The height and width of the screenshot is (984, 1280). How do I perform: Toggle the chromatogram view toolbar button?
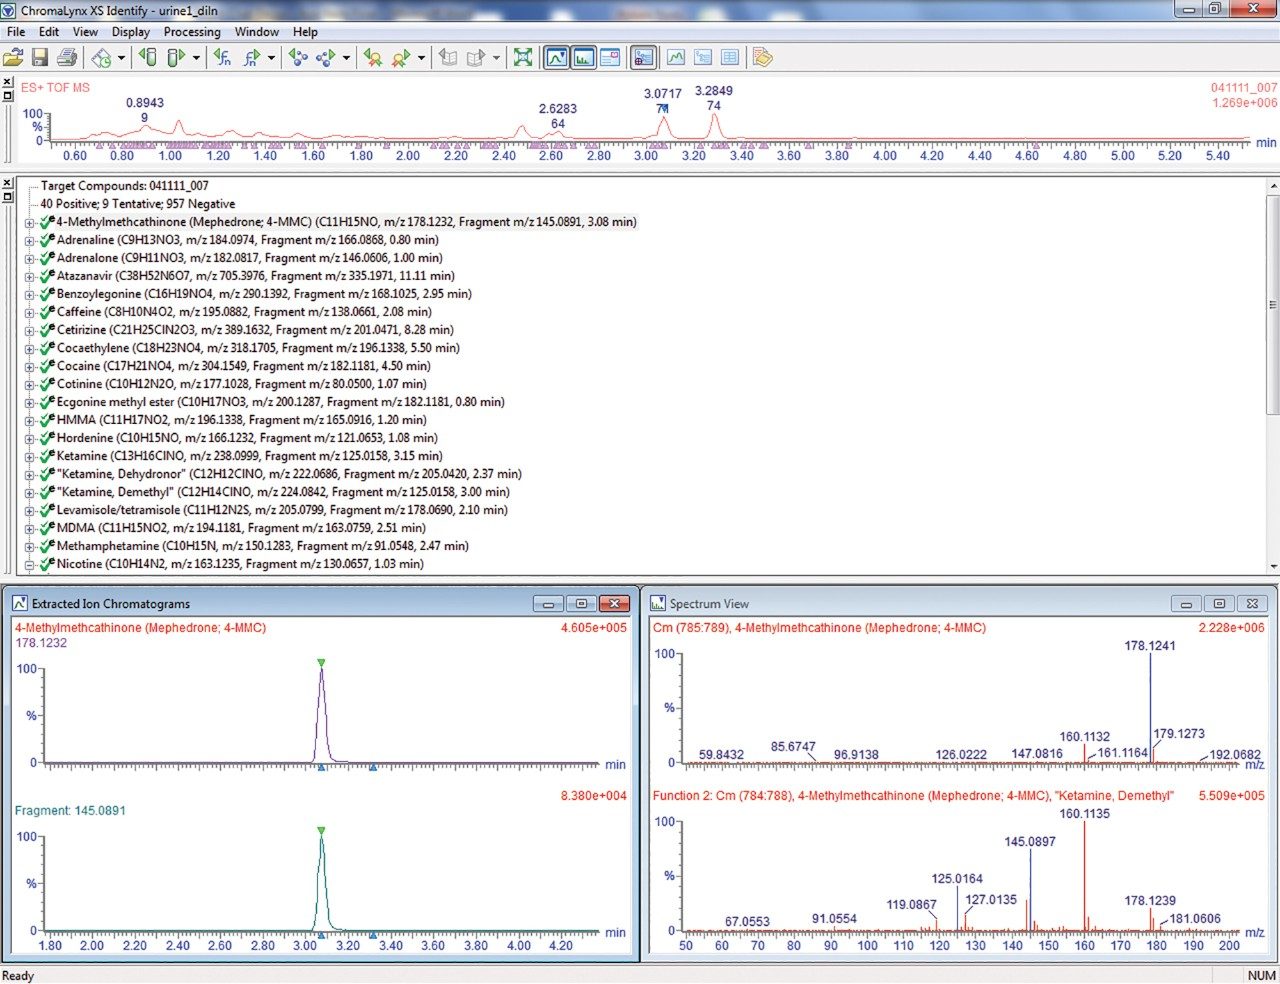pyautogui.click(x=556, y=58)
